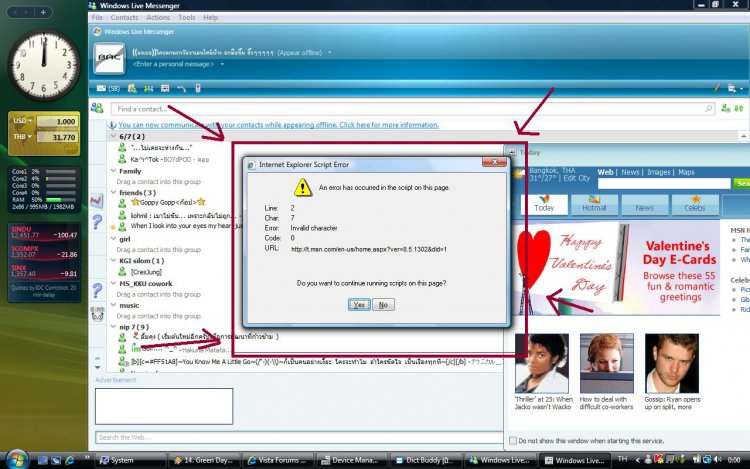Click the Edit City link
This screenshot has width=750, height=469.
576,178
